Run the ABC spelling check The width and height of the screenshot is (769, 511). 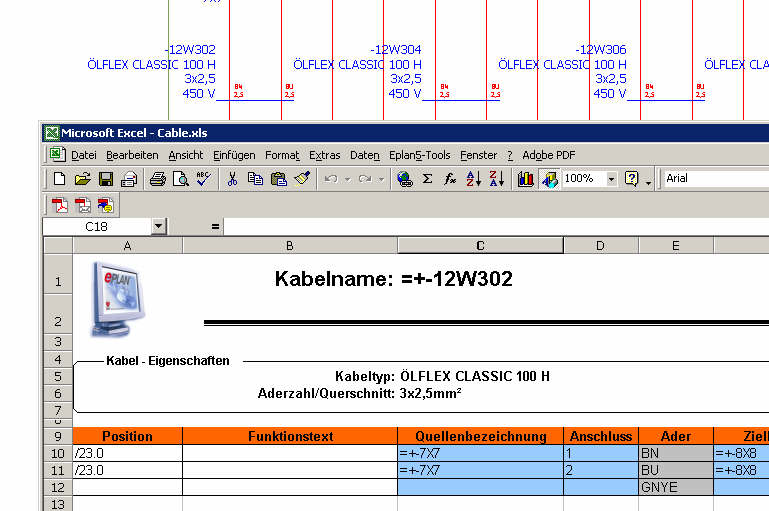(x=203, y=179)
